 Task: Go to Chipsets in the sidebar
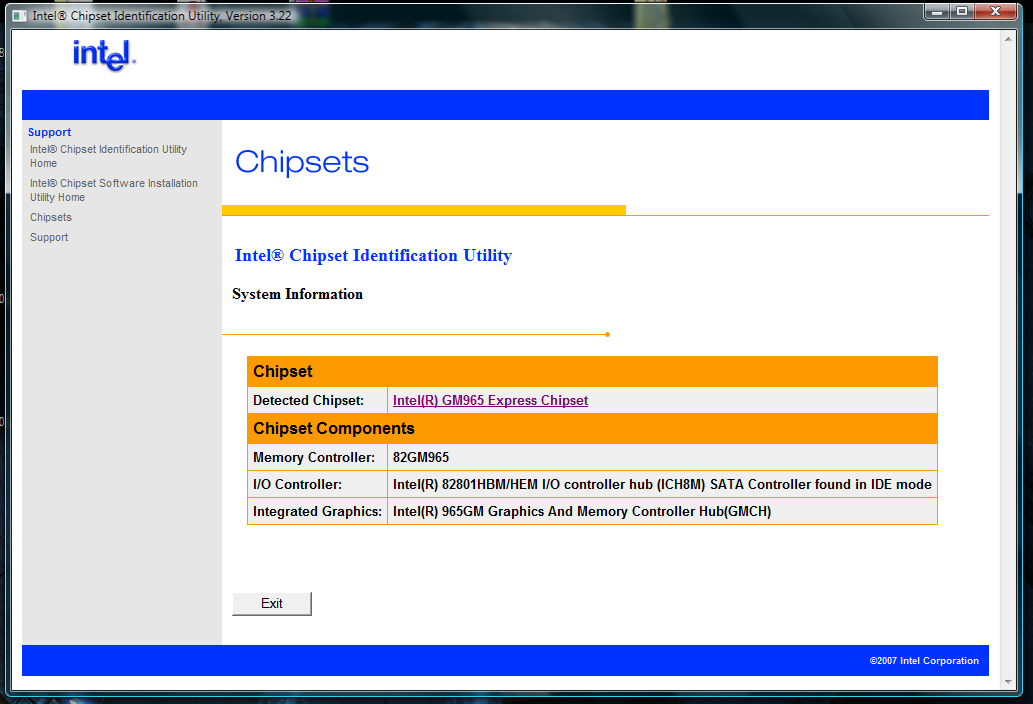(51, 217)
